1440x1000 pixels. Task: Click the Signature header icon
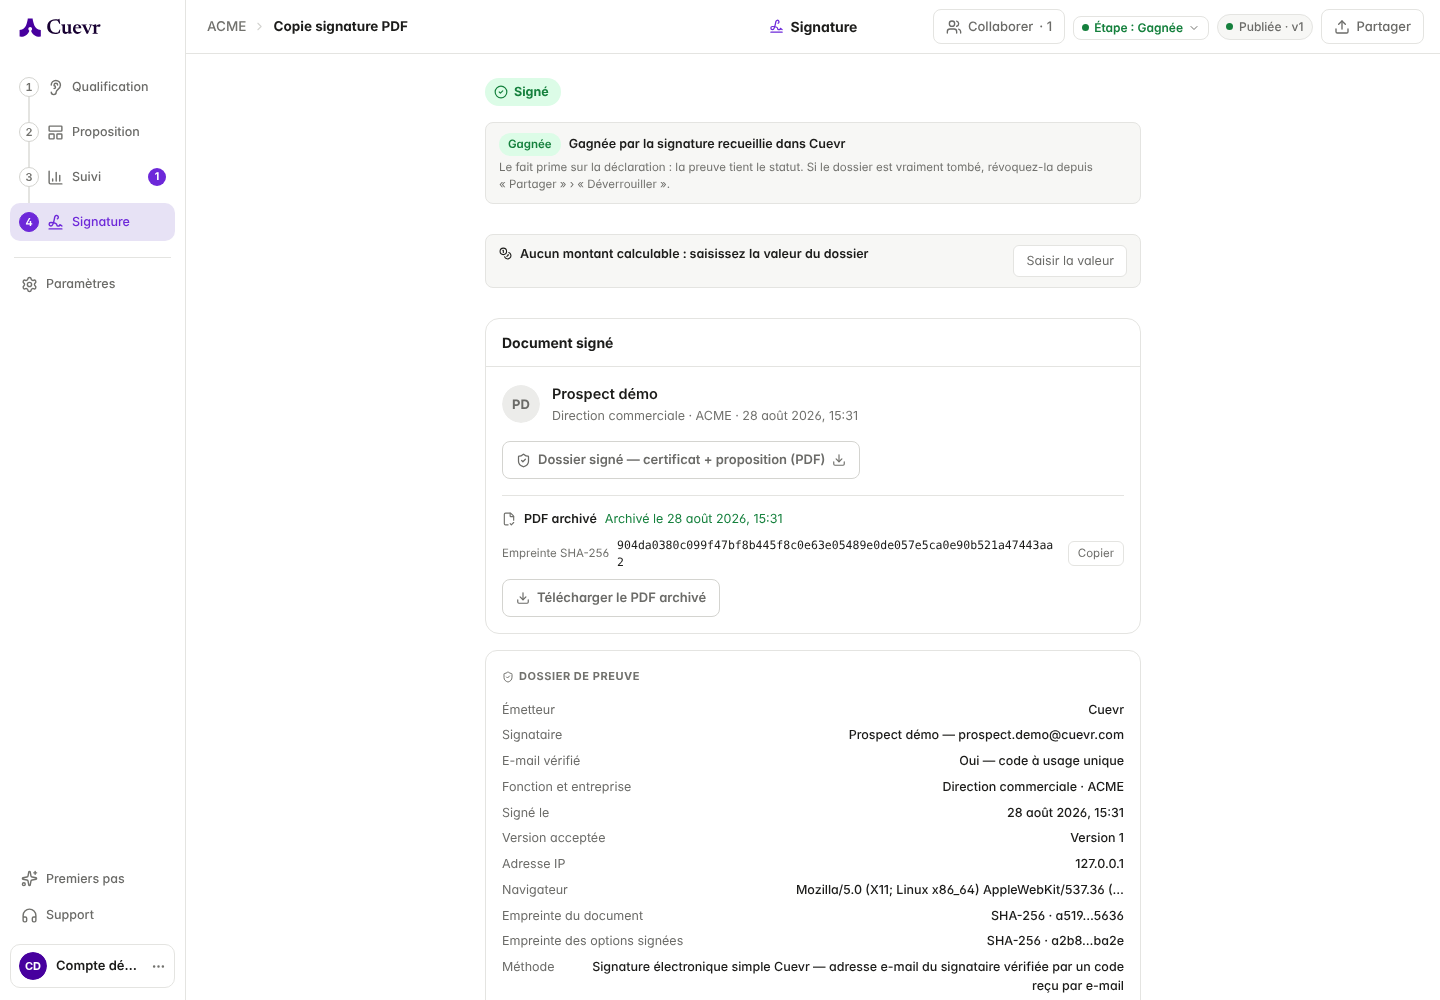pyautogui.click(x=776, y=27)
